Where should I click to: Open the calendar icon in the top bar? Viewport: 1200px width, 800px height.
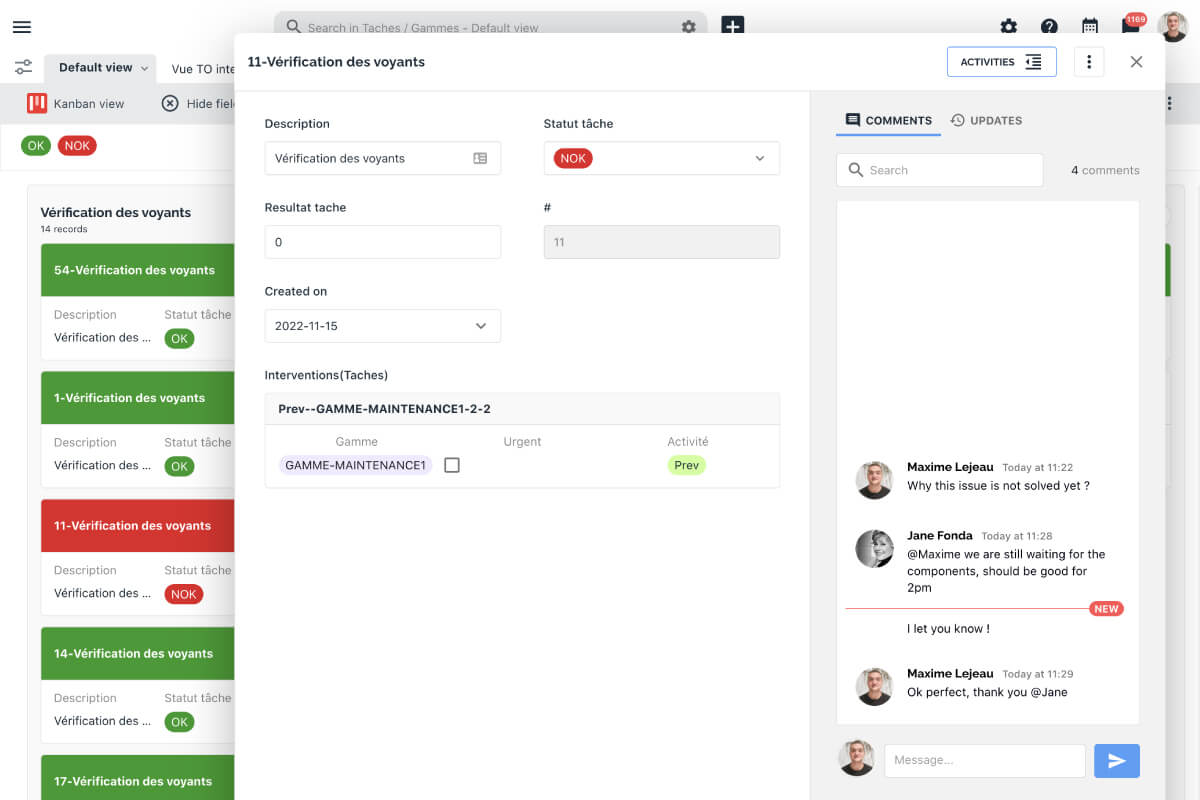point(1090,27)
